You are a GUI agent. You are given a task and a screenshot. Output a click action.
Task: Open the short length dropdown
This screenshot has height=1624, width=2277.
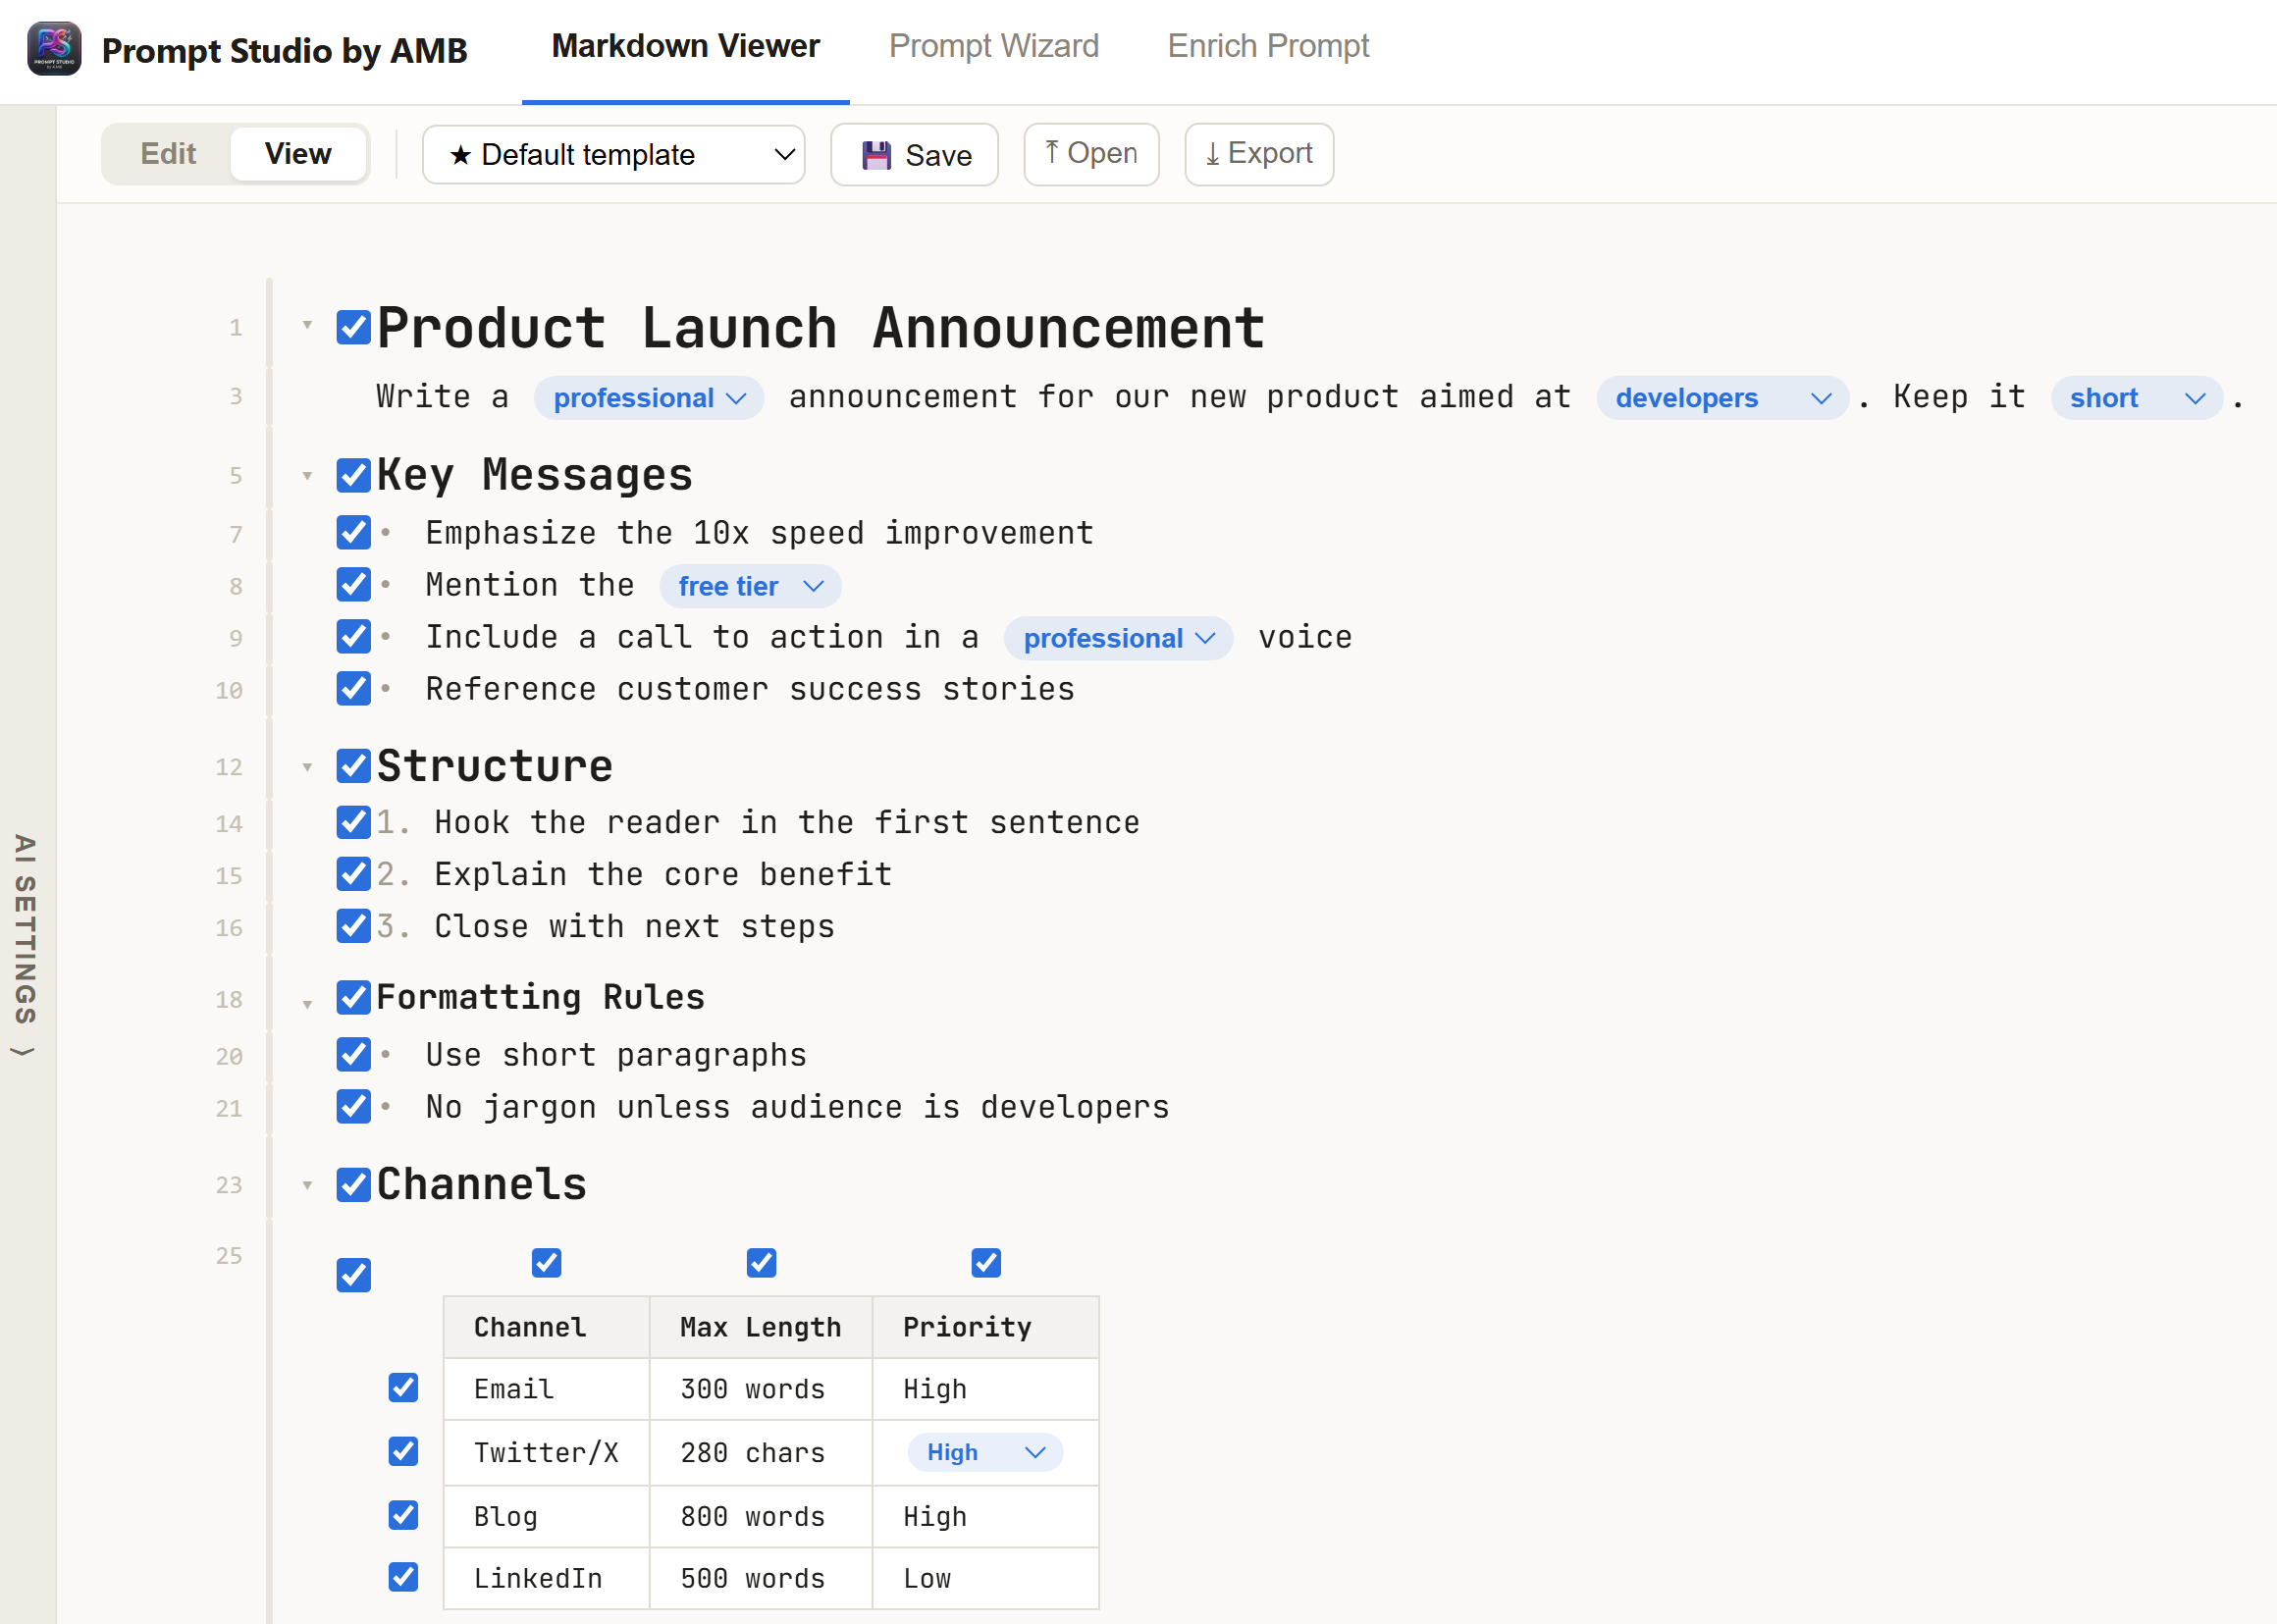pos(2136,398)
